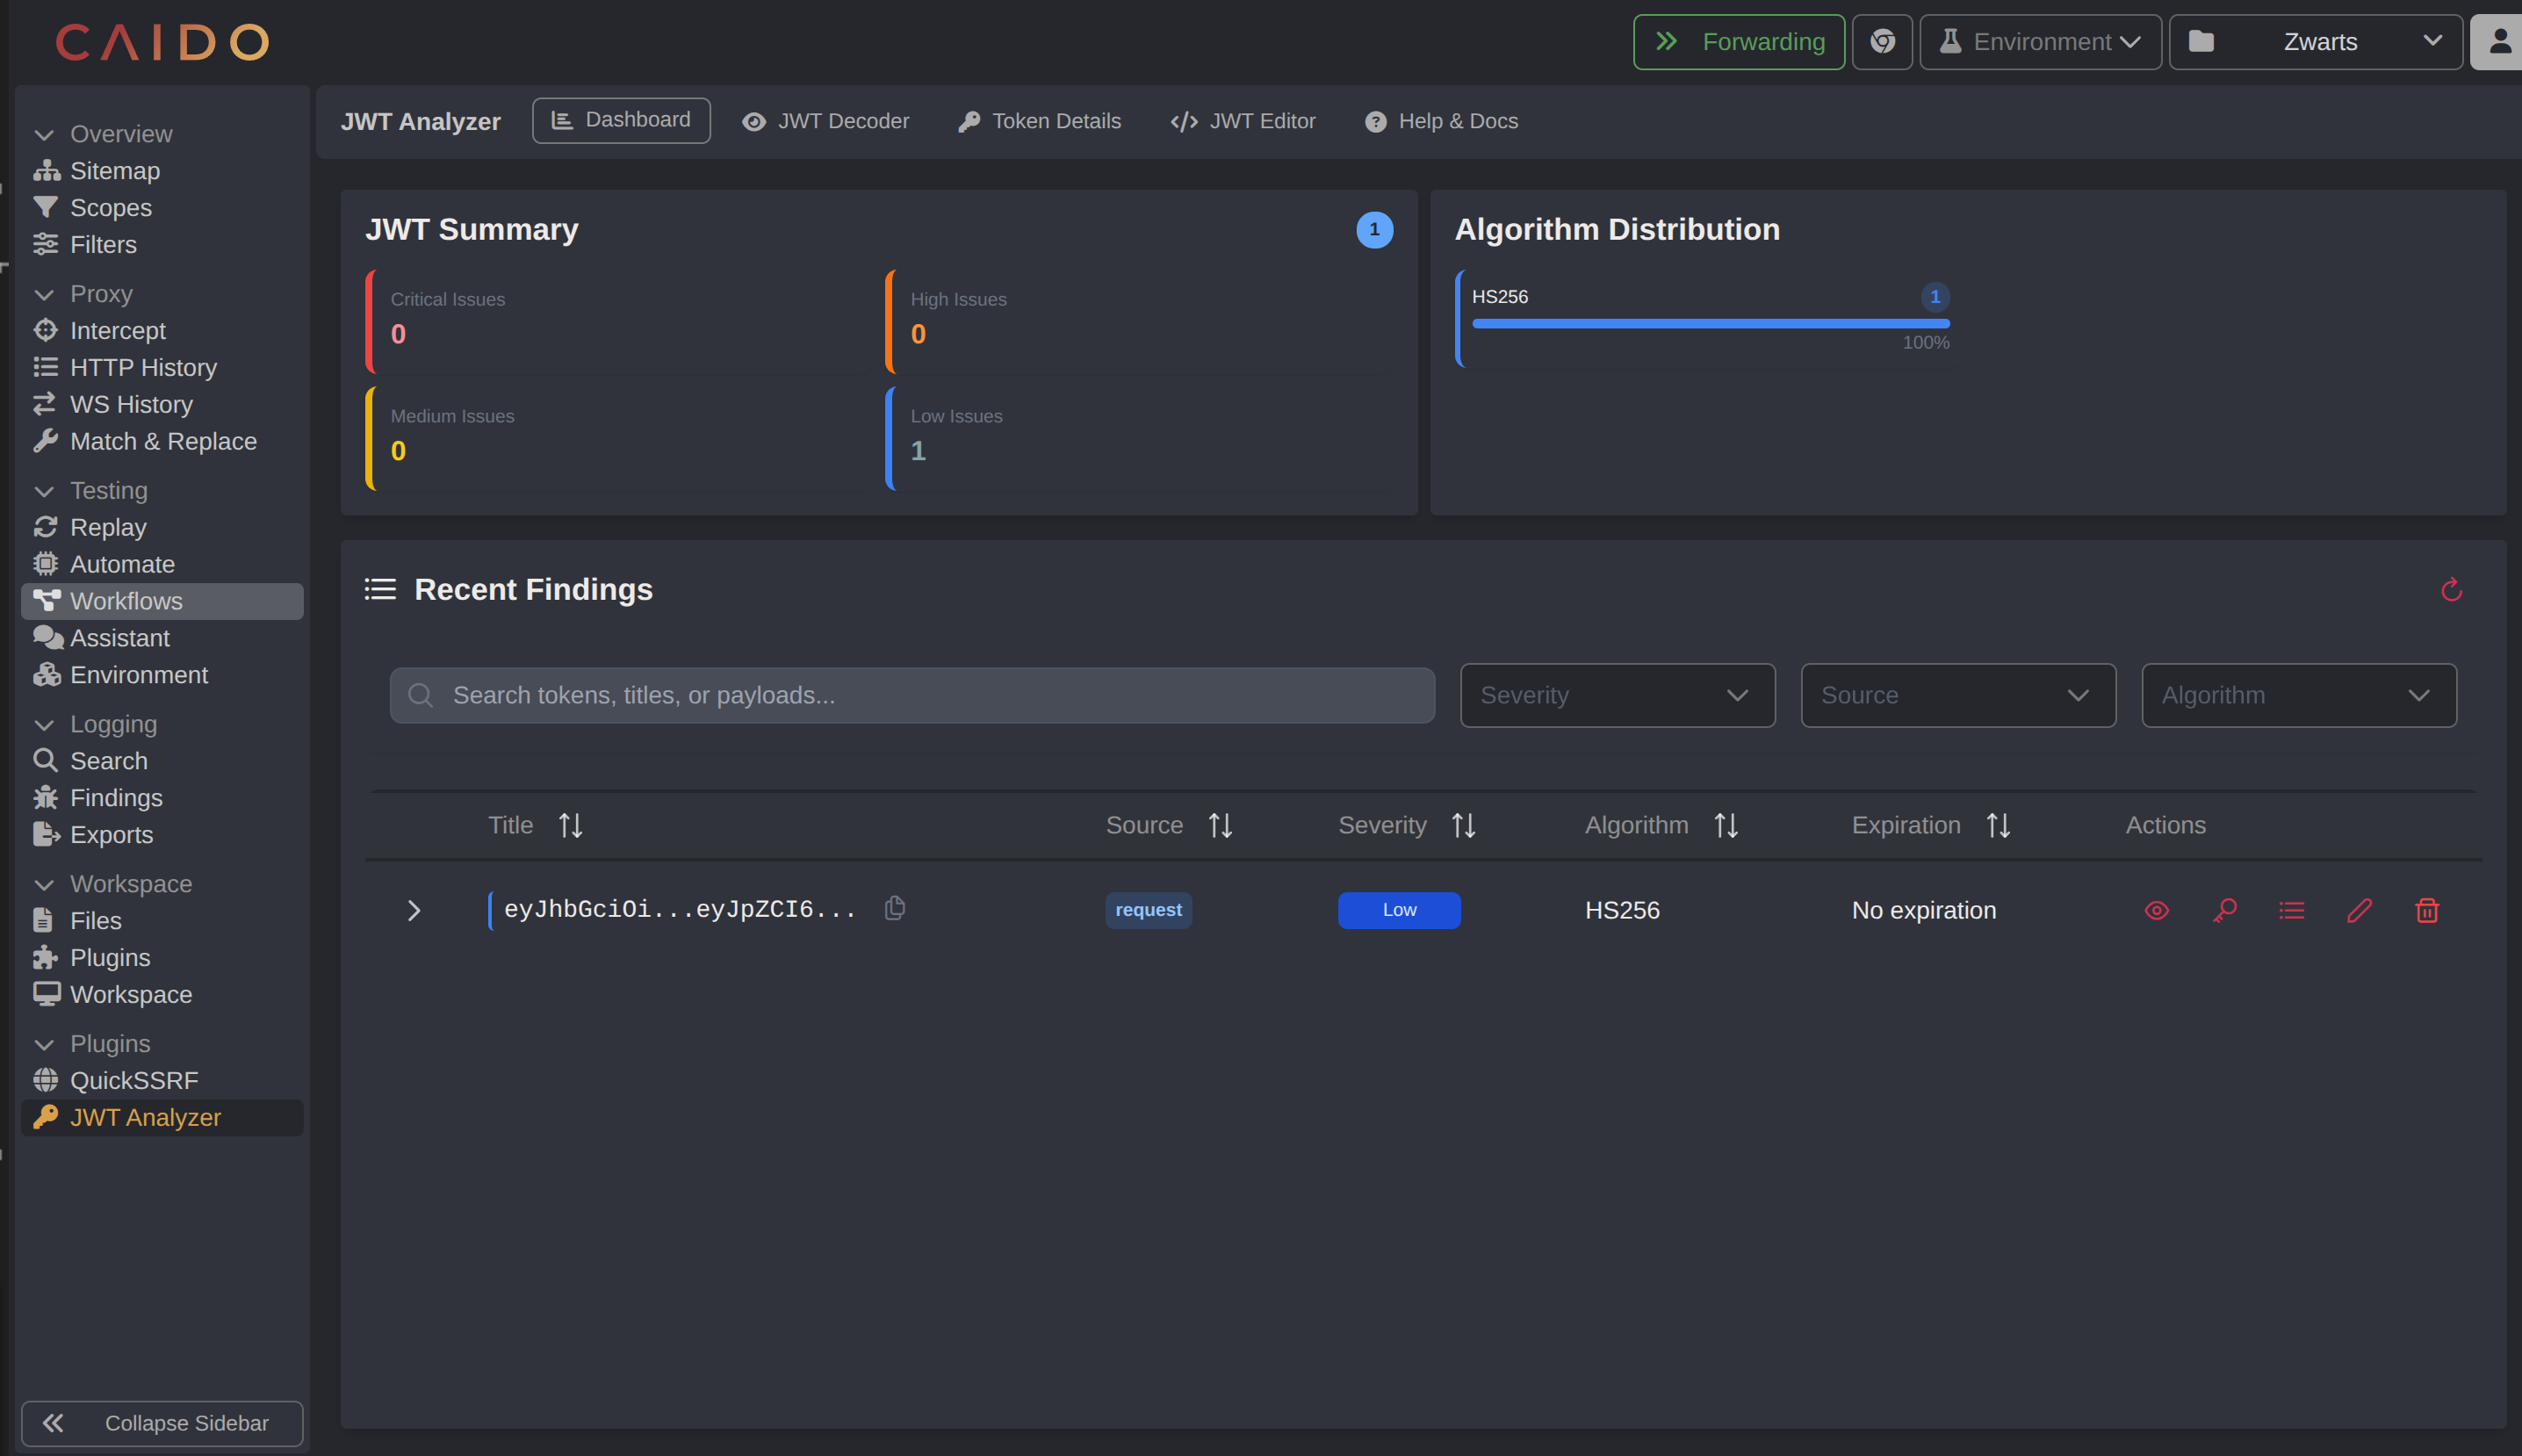The image size is (2522, 1456).
Task: Click the Match & Replace sidebar icon
Action: (x=46, y=441)
